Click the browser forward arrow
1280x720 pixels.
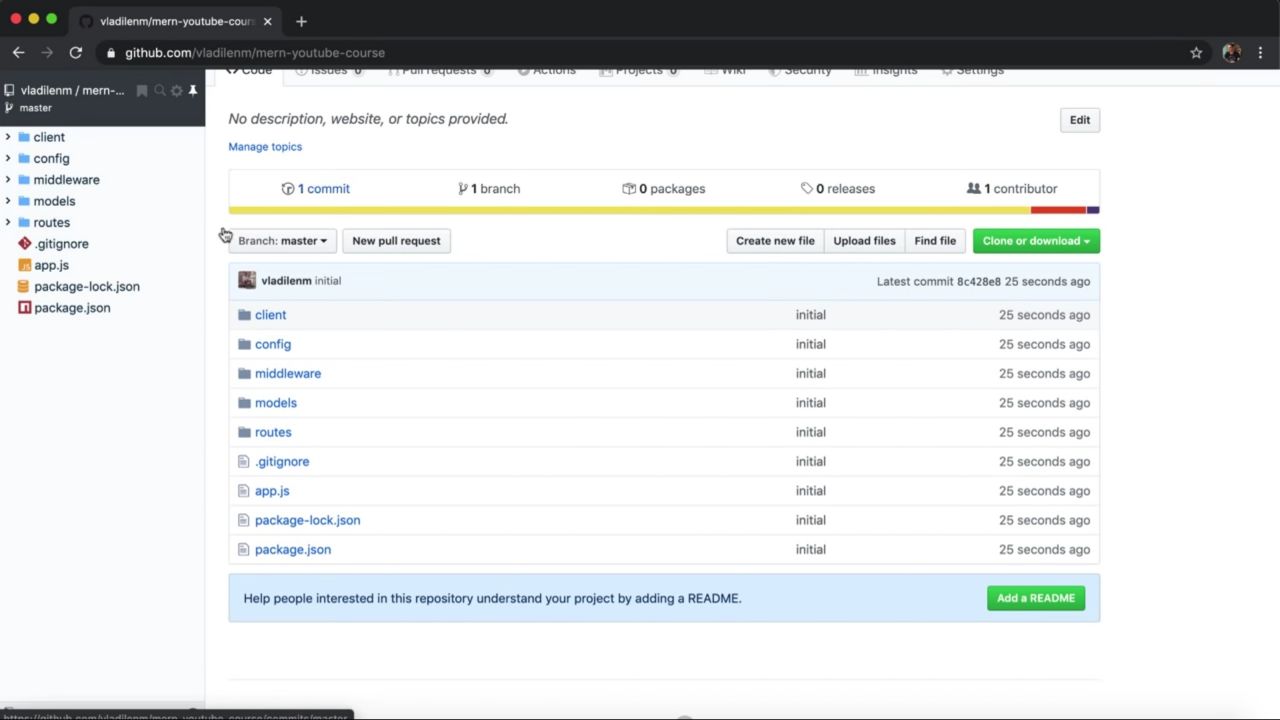pyautogui.click(x=46, y=52)
